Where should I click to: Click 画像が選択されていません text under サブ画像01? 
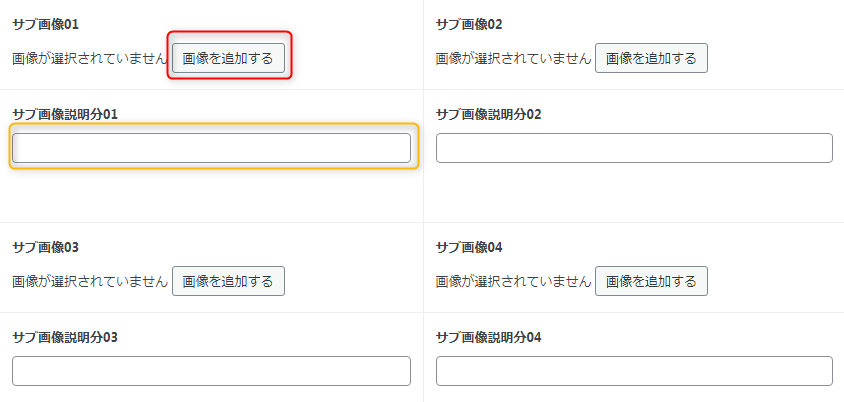[89, 58]
